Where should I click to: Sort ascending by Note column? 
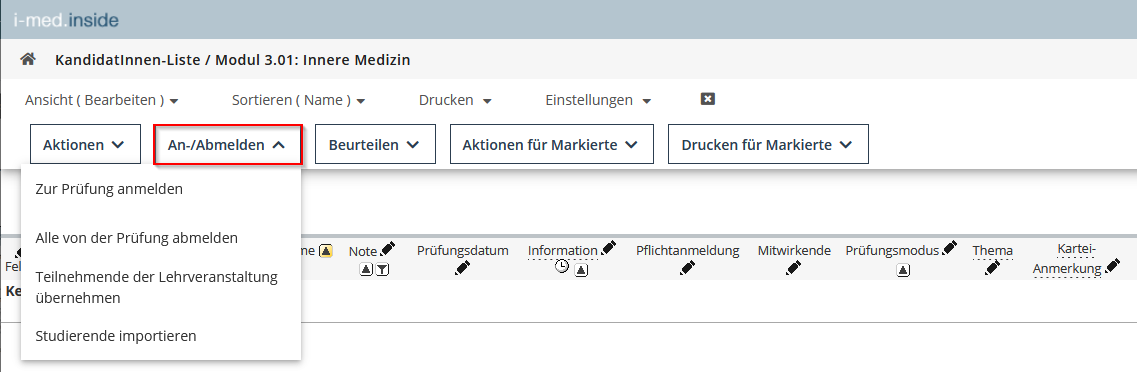(x=366, y=270)
